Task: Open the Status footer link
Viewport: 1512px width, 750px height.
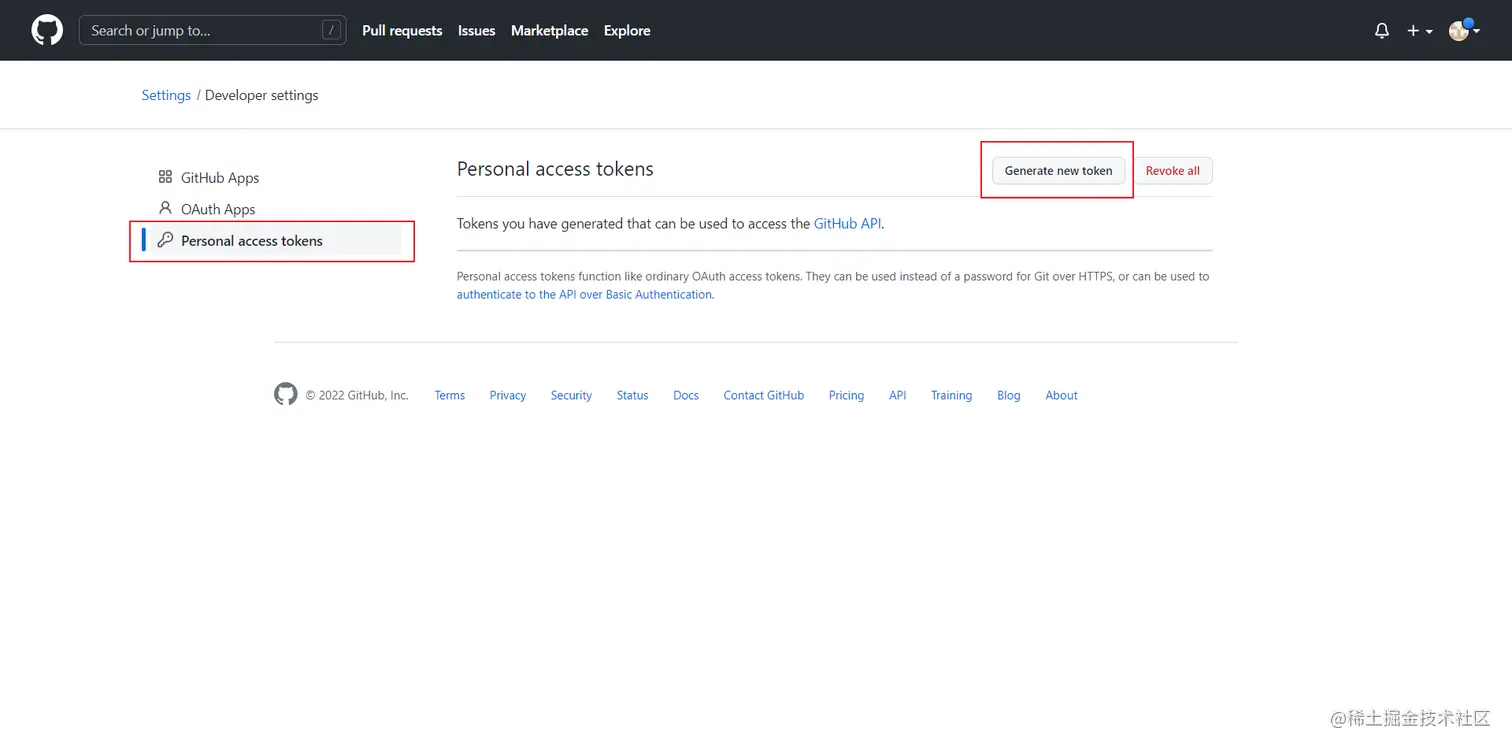Action: (x=632, y=395)
